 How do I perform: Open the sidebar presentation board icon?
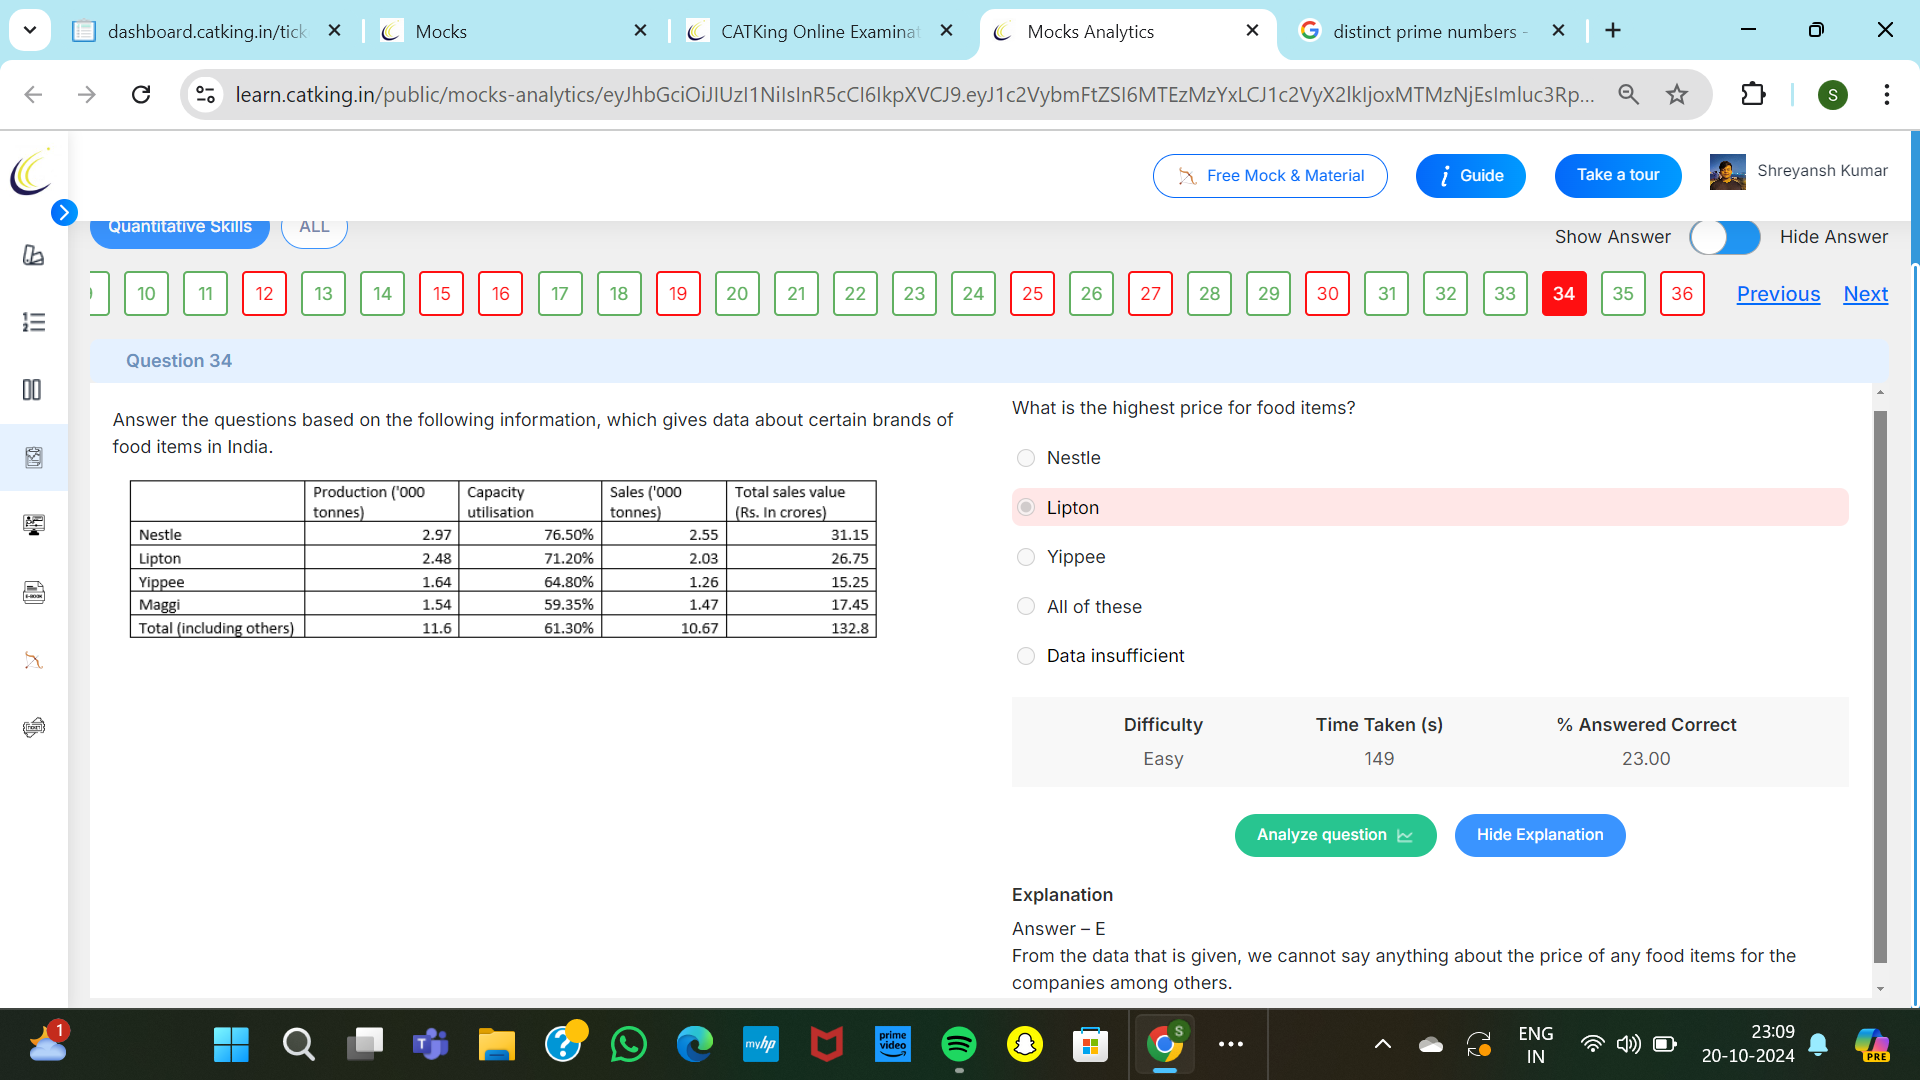33,525
